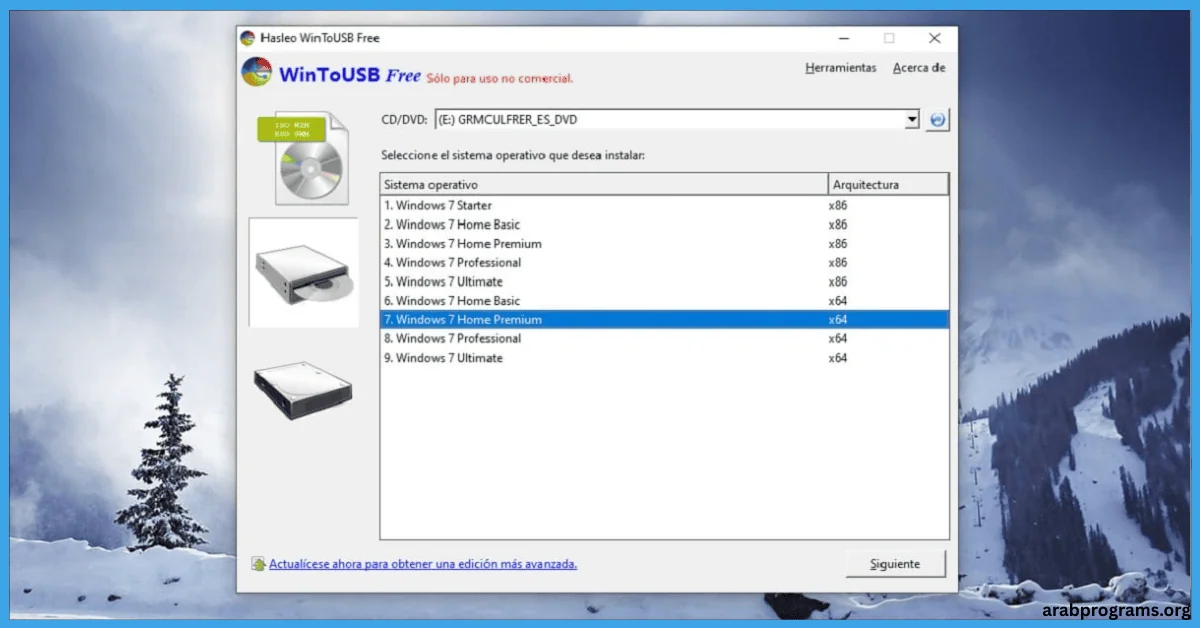Select the CD/DVD drive source icon
1200x628 pixels.
[303, 273]
